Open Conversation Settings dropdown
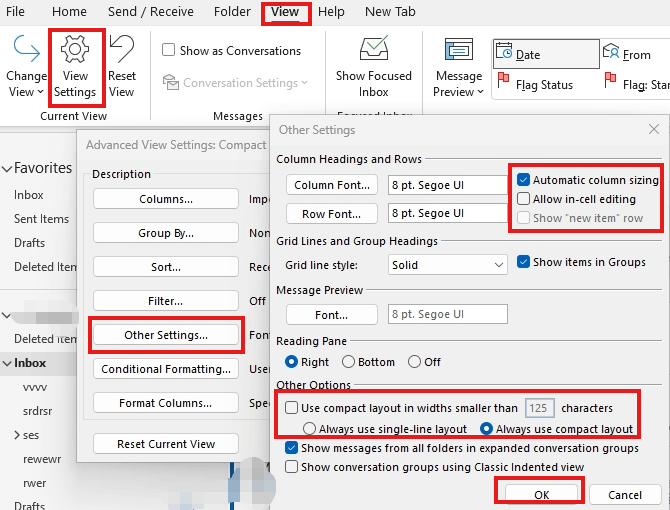Image resolution: width=670 pixels, height=510 pixels. pyautogui.click(x=235, y=82)
